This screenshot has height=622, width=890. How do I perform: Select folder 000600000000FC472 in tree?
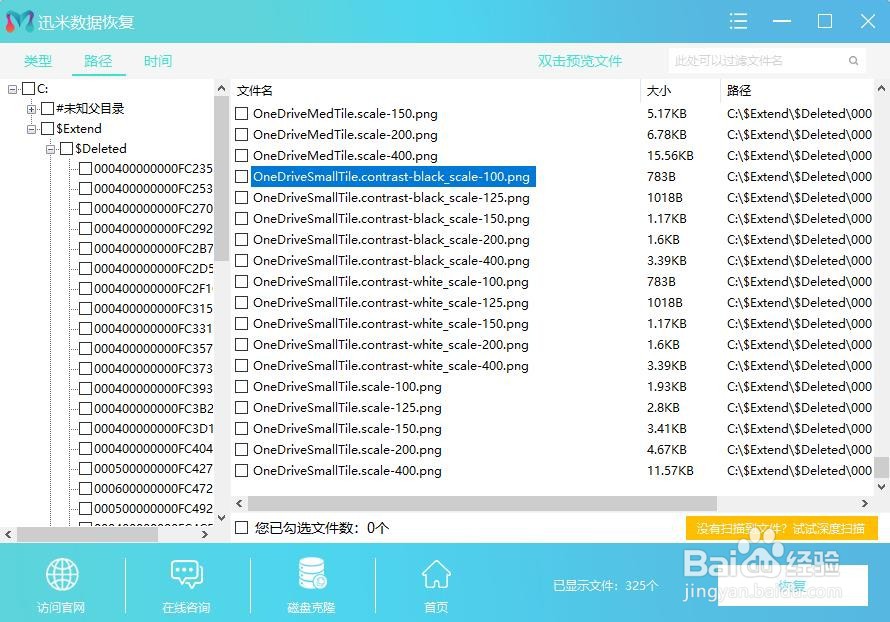pyautogui.click(x=153, y=489)
